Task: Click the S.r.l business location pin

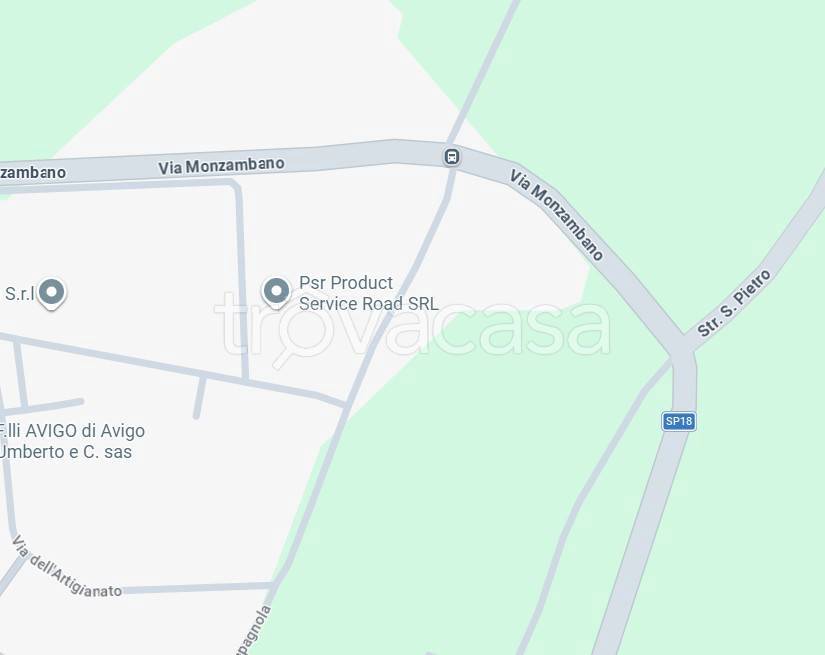Action: tap(52, 293)
